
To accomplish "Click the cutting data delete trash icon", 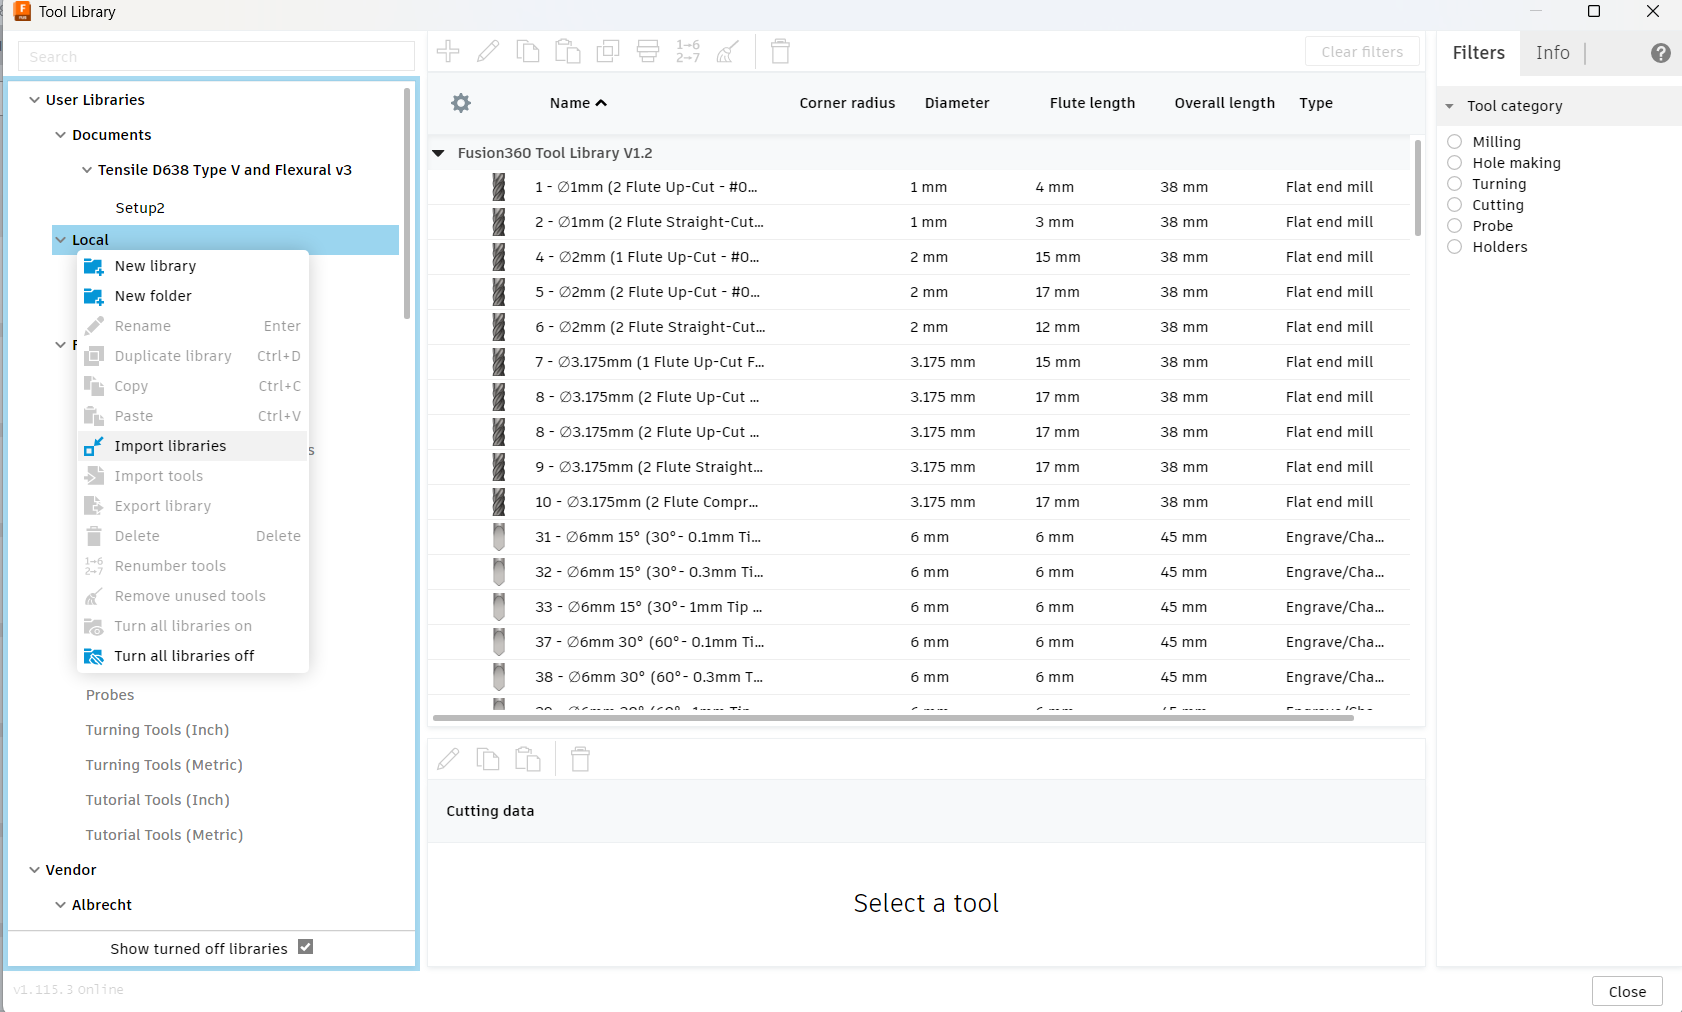I will pyautogui.click(x=580, y=759).
